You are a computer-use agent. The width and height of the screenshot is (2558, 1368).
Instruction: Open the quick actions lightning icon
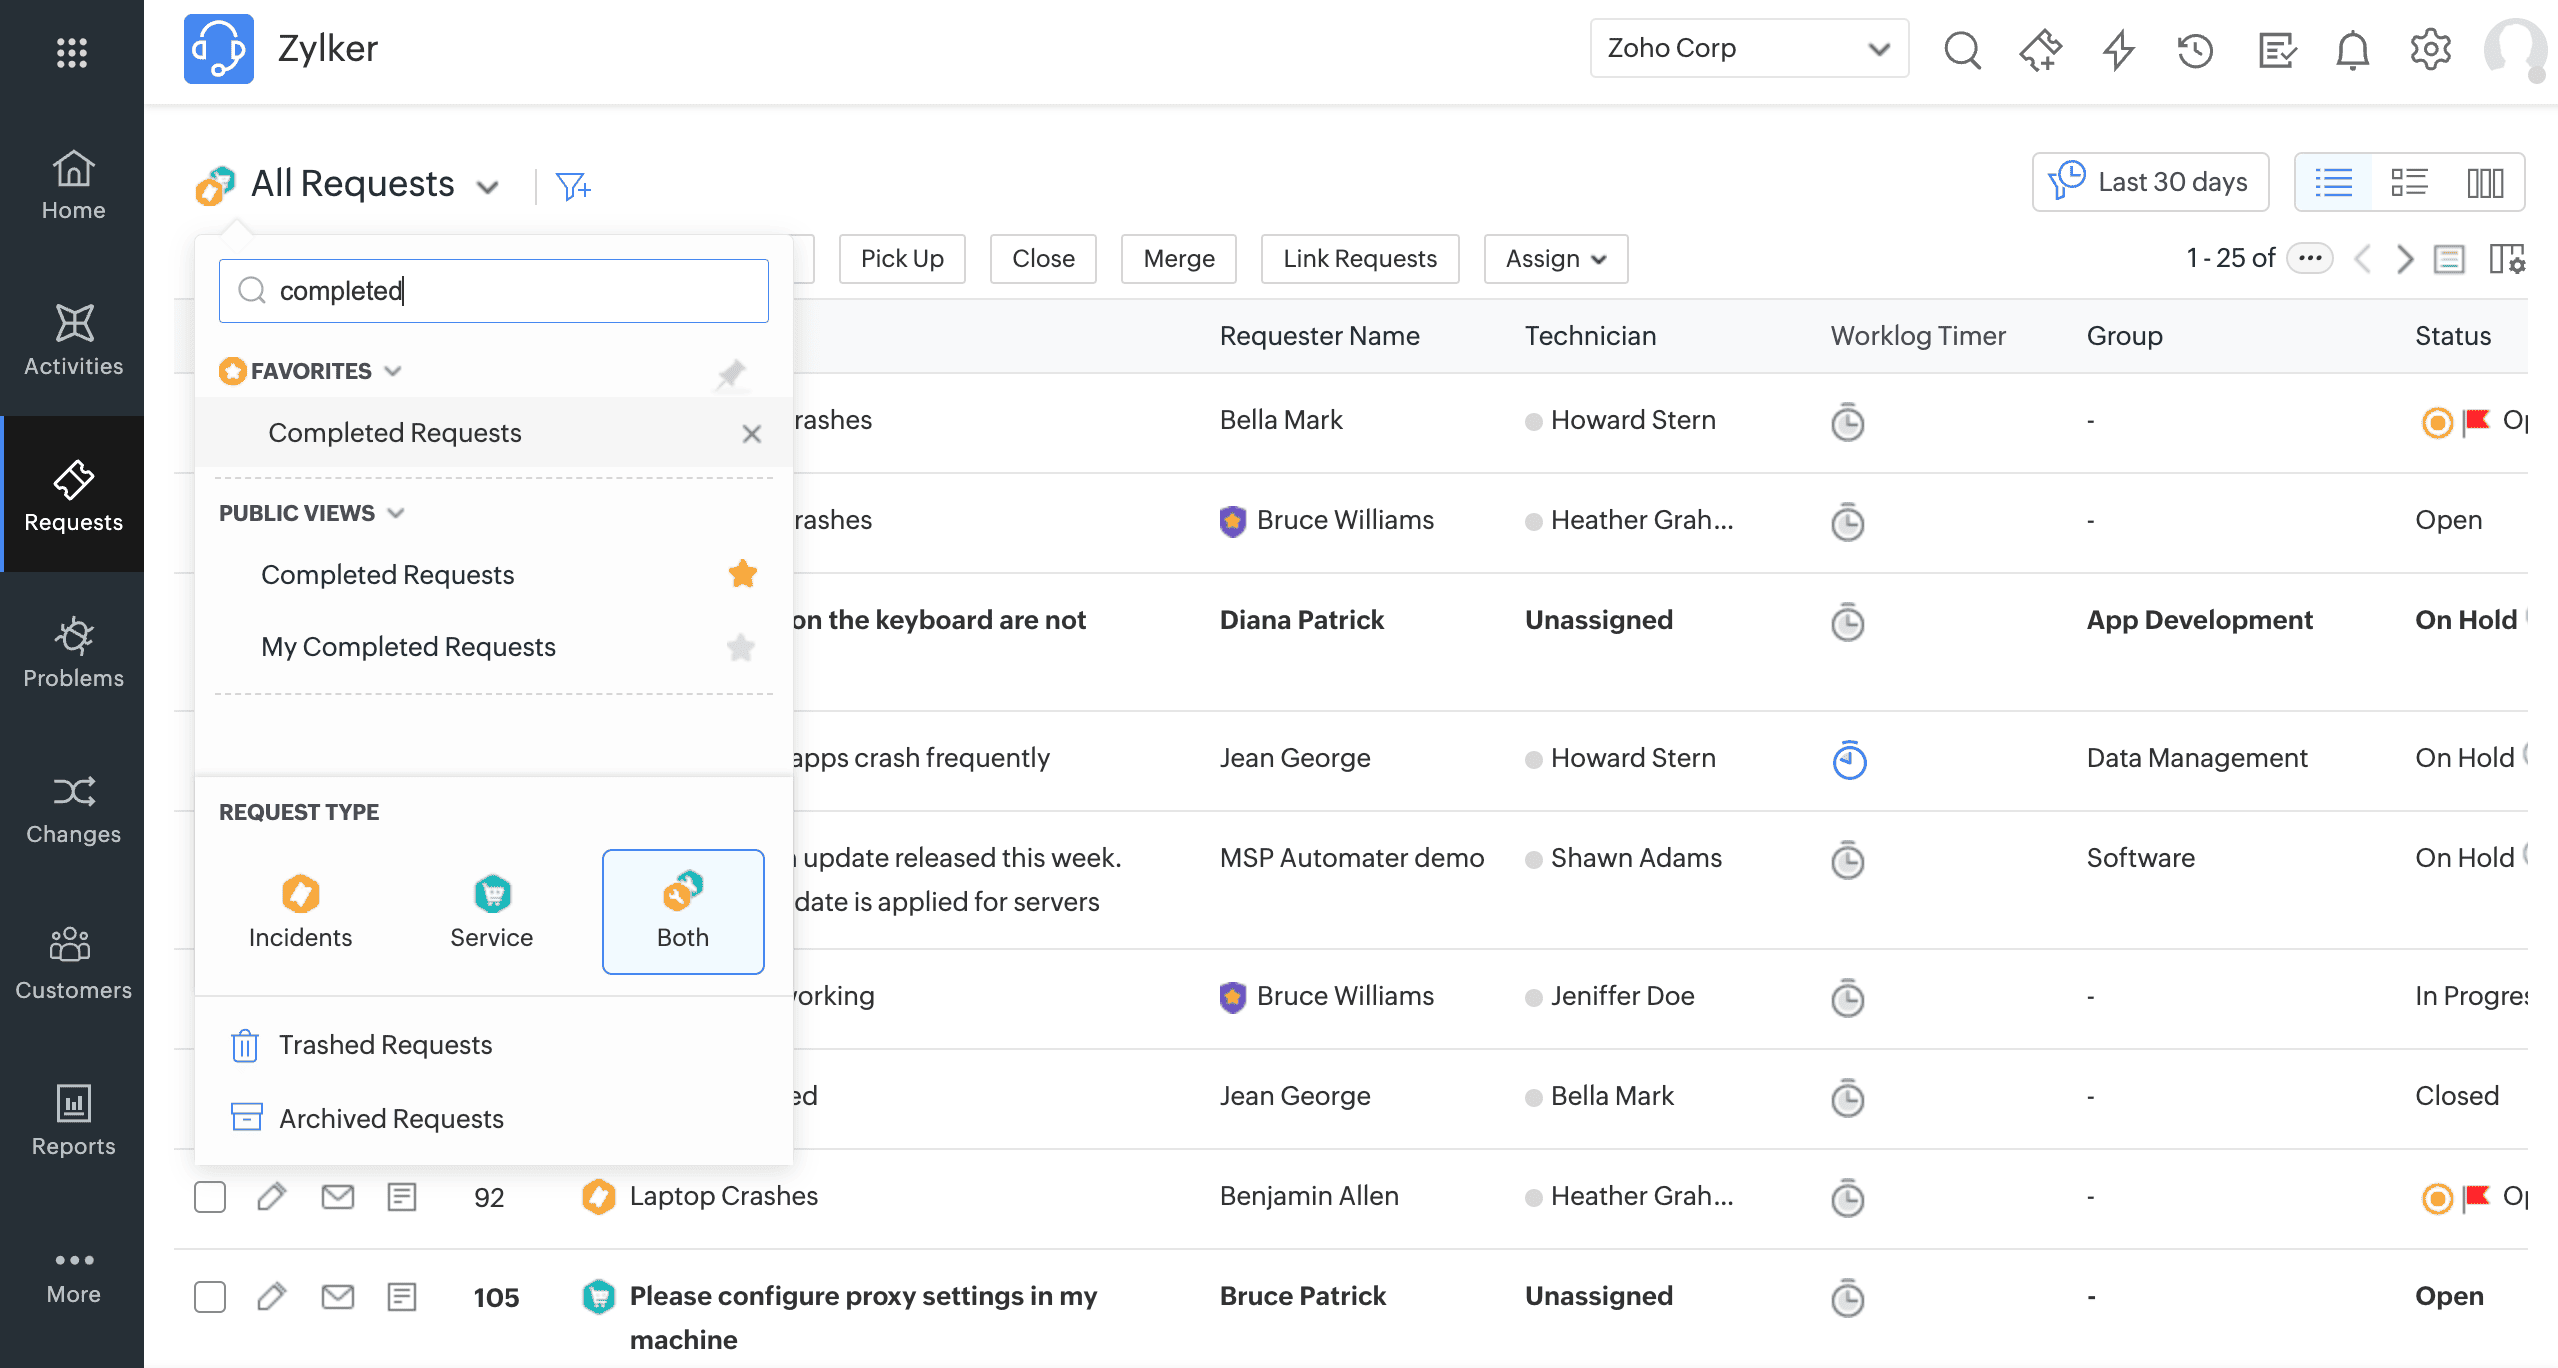pyautogui.click(x=2118, y=49)
